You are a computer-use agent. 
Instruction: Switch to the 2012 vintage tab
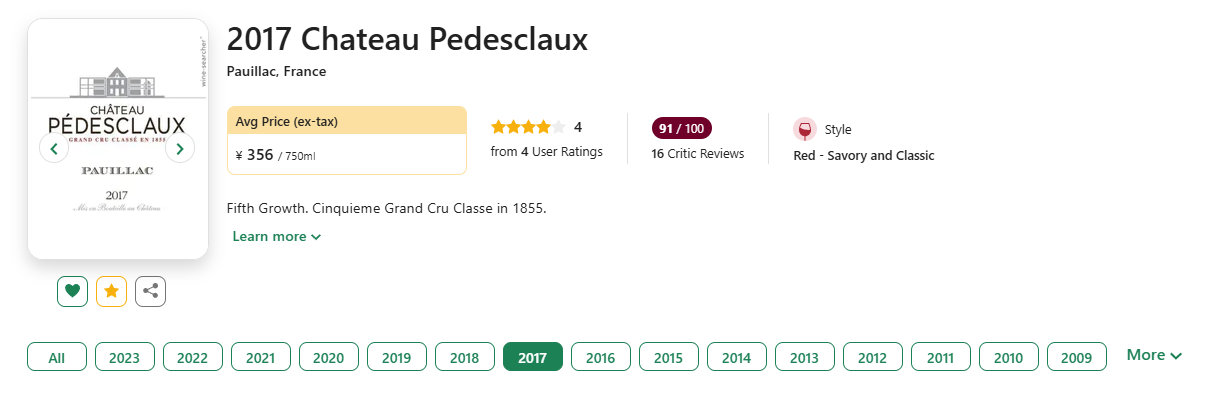873,357
